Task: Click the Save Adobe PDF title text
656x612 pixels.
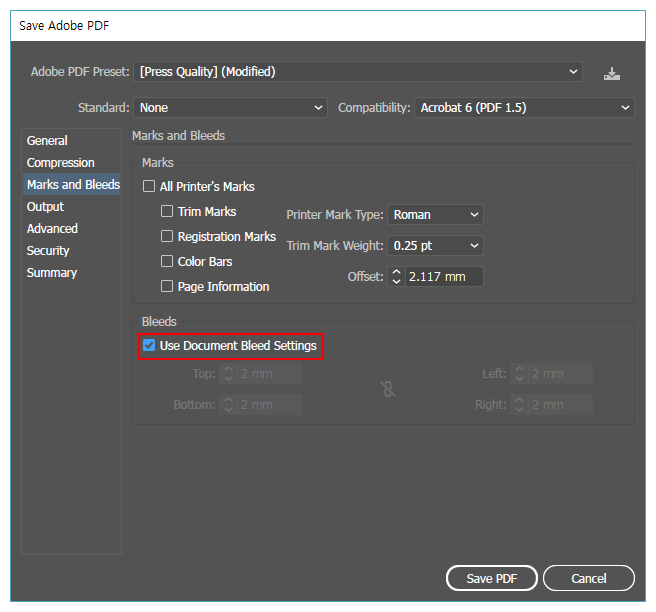Action: [x=64, y=26]
